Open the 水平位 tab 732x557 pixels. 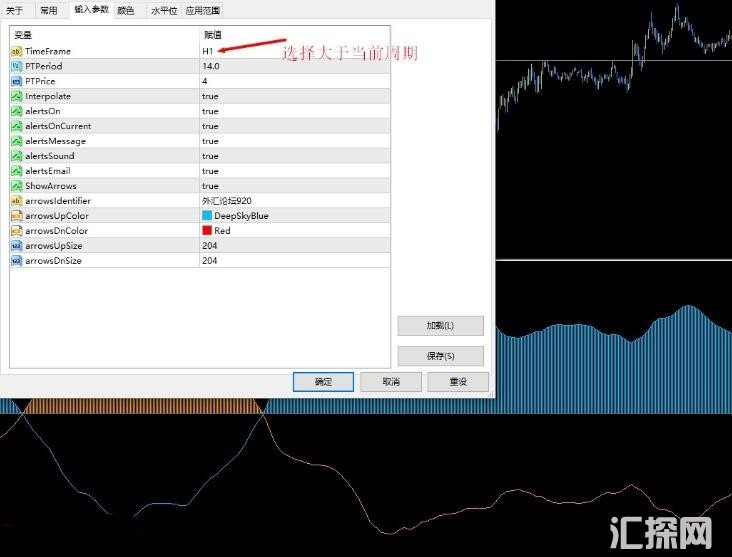coord(163,10)
